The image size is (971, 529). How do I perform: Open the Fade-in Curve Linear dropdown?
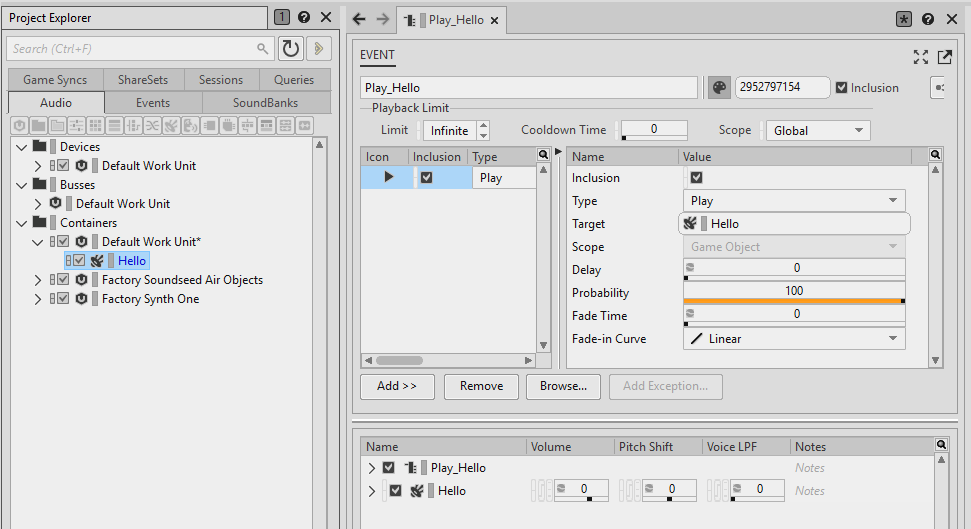794,339
